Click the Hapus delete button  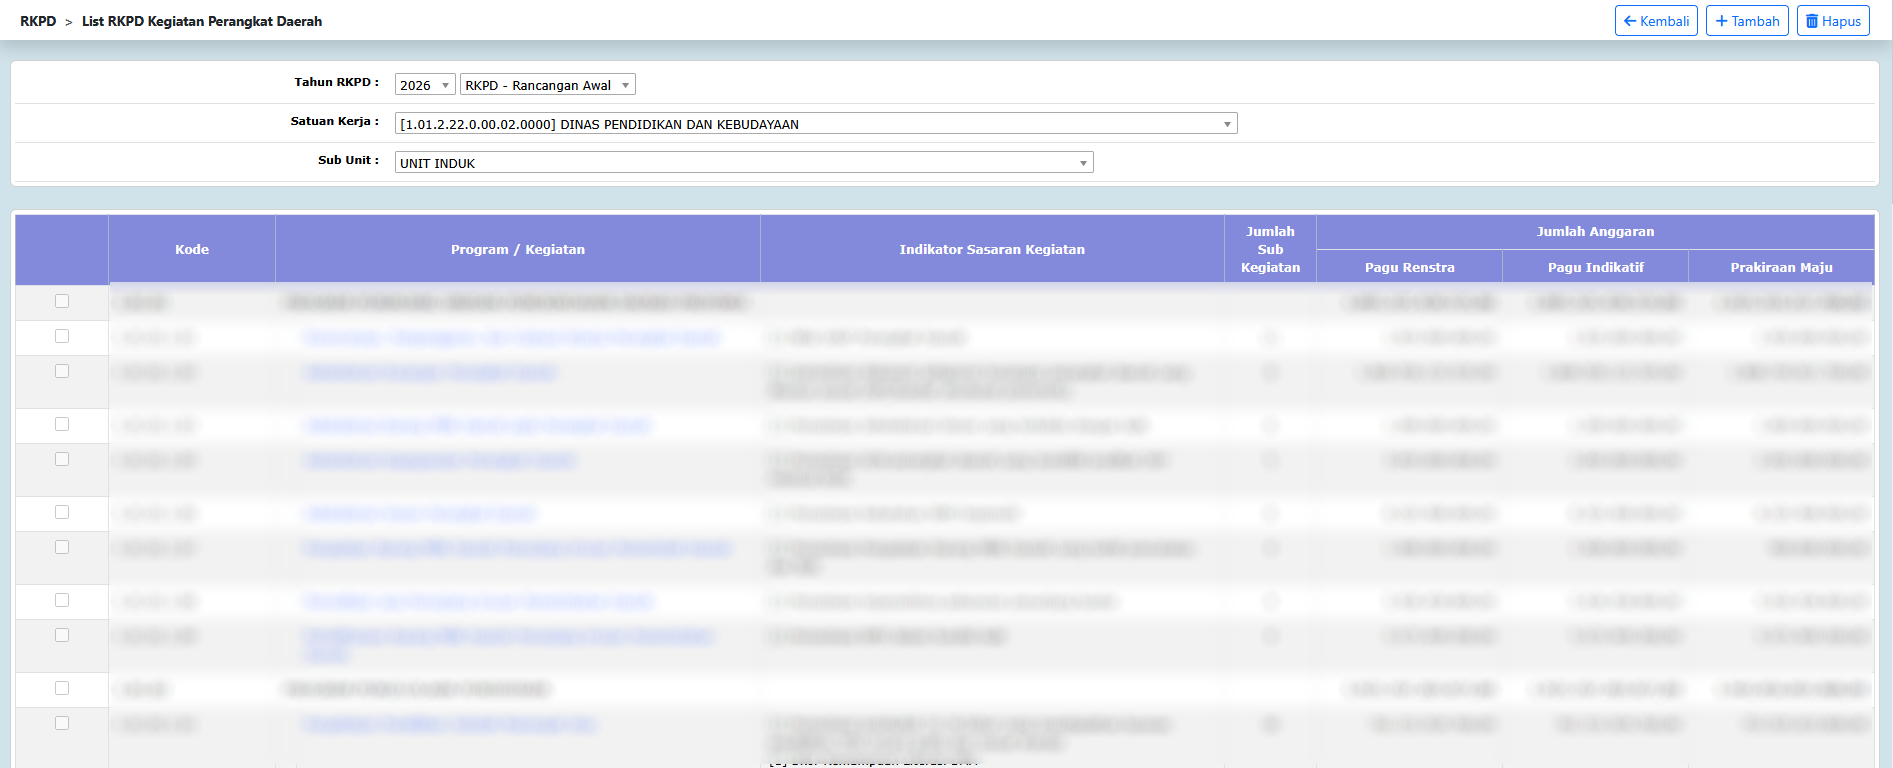coord(1833,21)
